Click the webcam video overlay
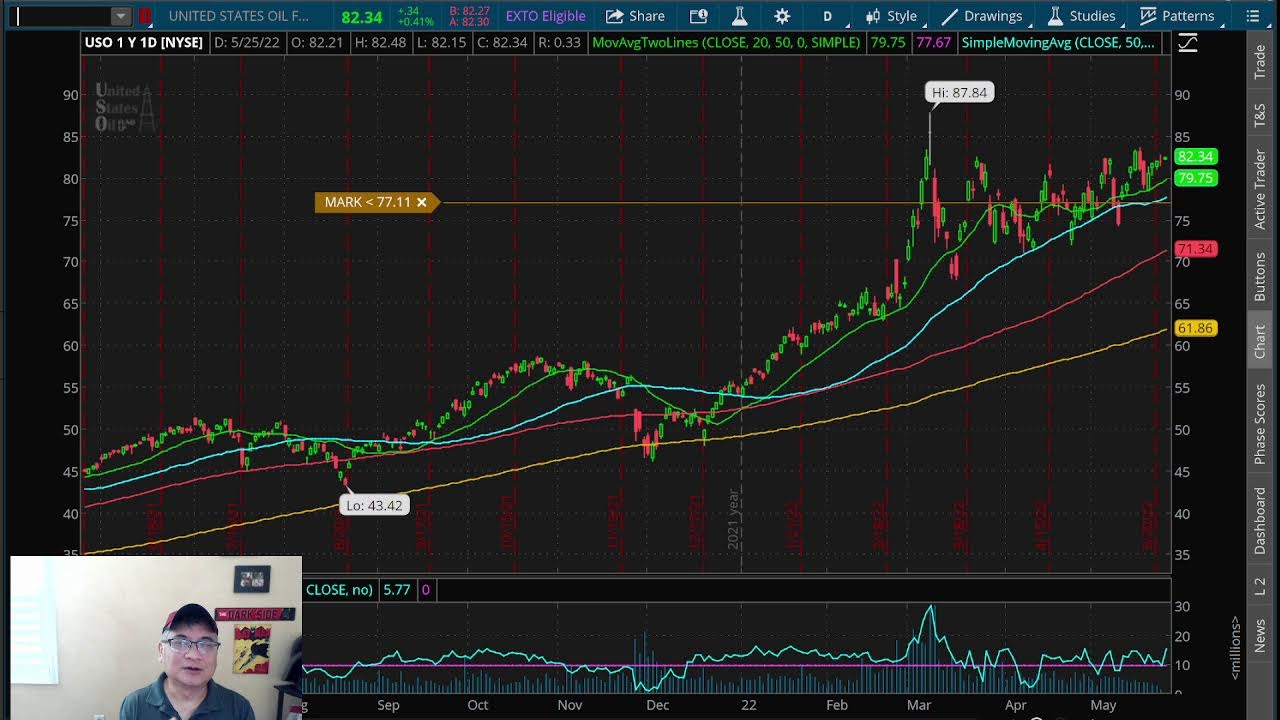Screen dimensions: 1280x720 156,638
